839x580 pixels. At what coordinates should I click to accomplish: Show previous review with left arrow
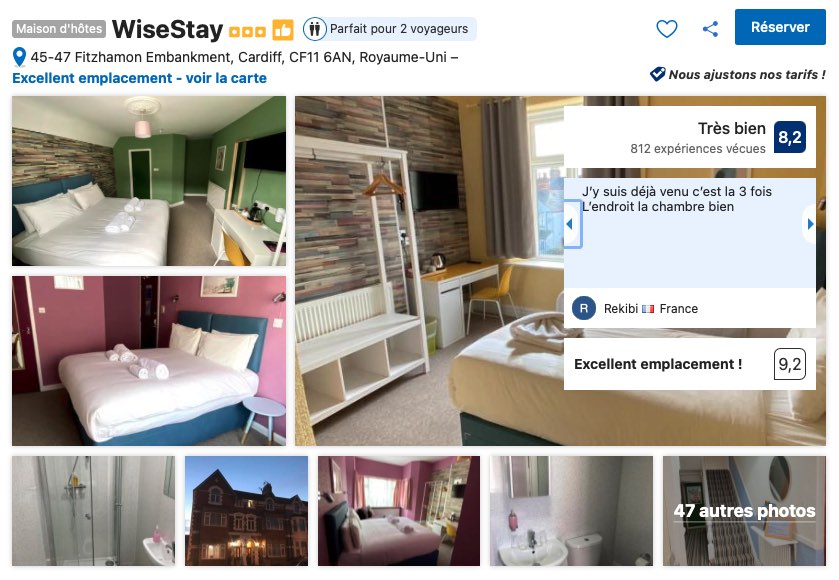[571, 224]
